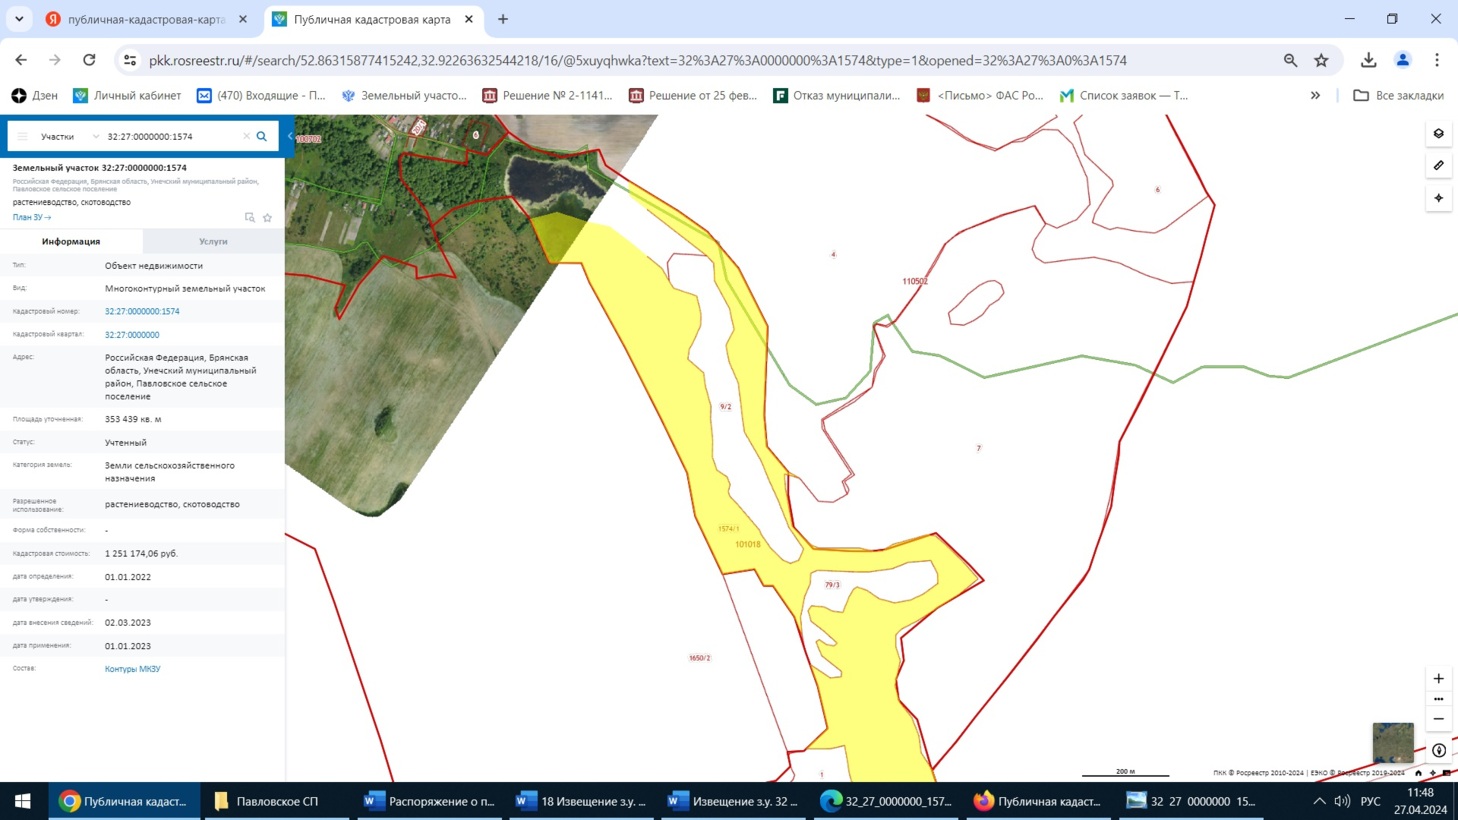The width and height of the screenshot is (1458, 820).
Task: Select the ruler measurement tool
Action: [1438, 165]
